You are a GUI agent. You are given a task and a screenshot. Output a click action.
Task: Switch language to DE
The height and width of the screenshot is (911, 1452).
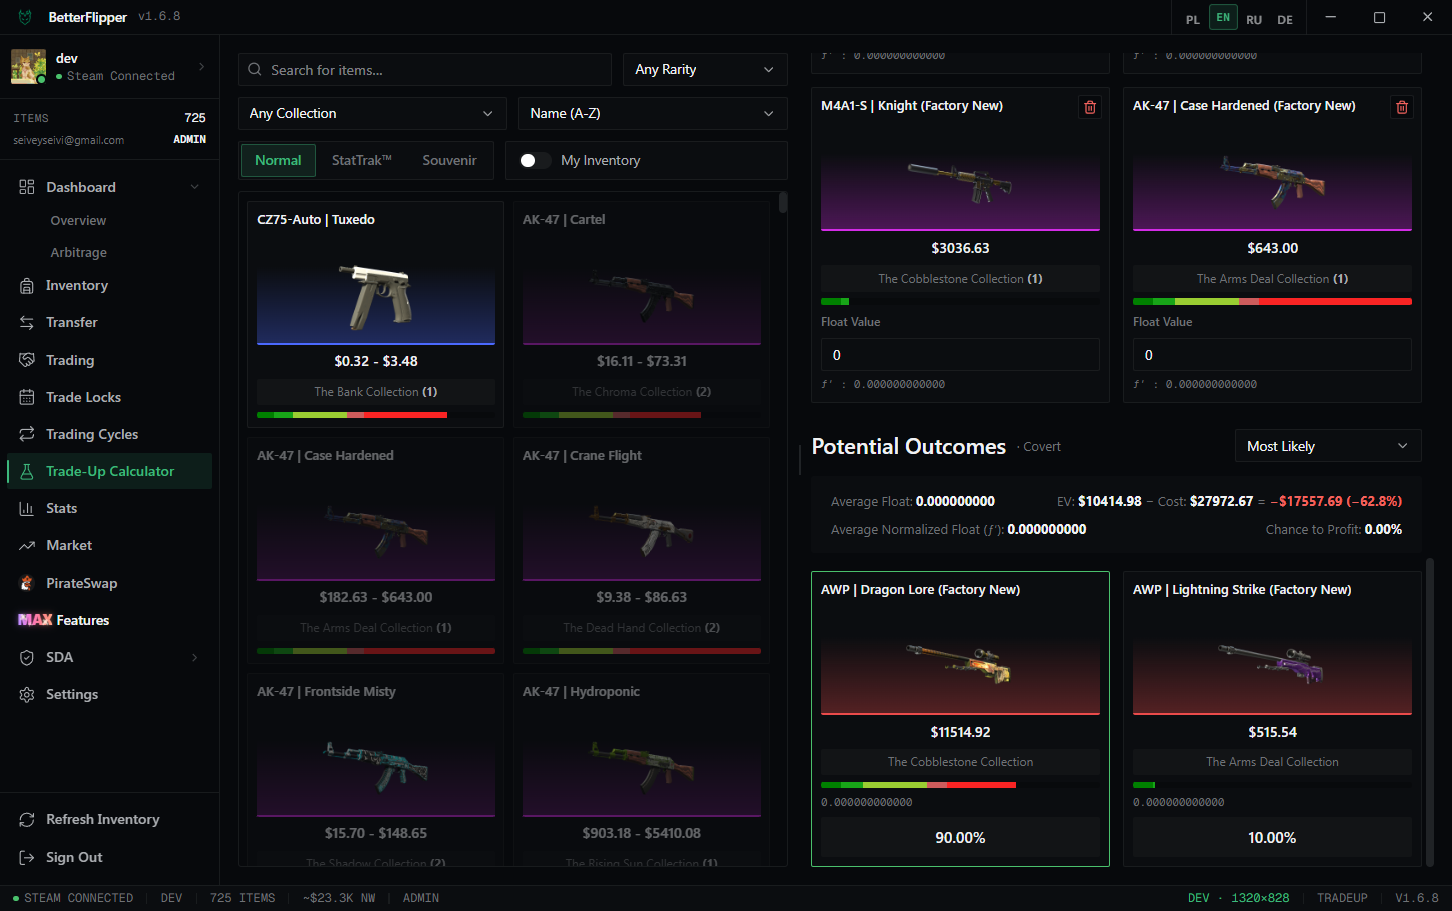1285,19
